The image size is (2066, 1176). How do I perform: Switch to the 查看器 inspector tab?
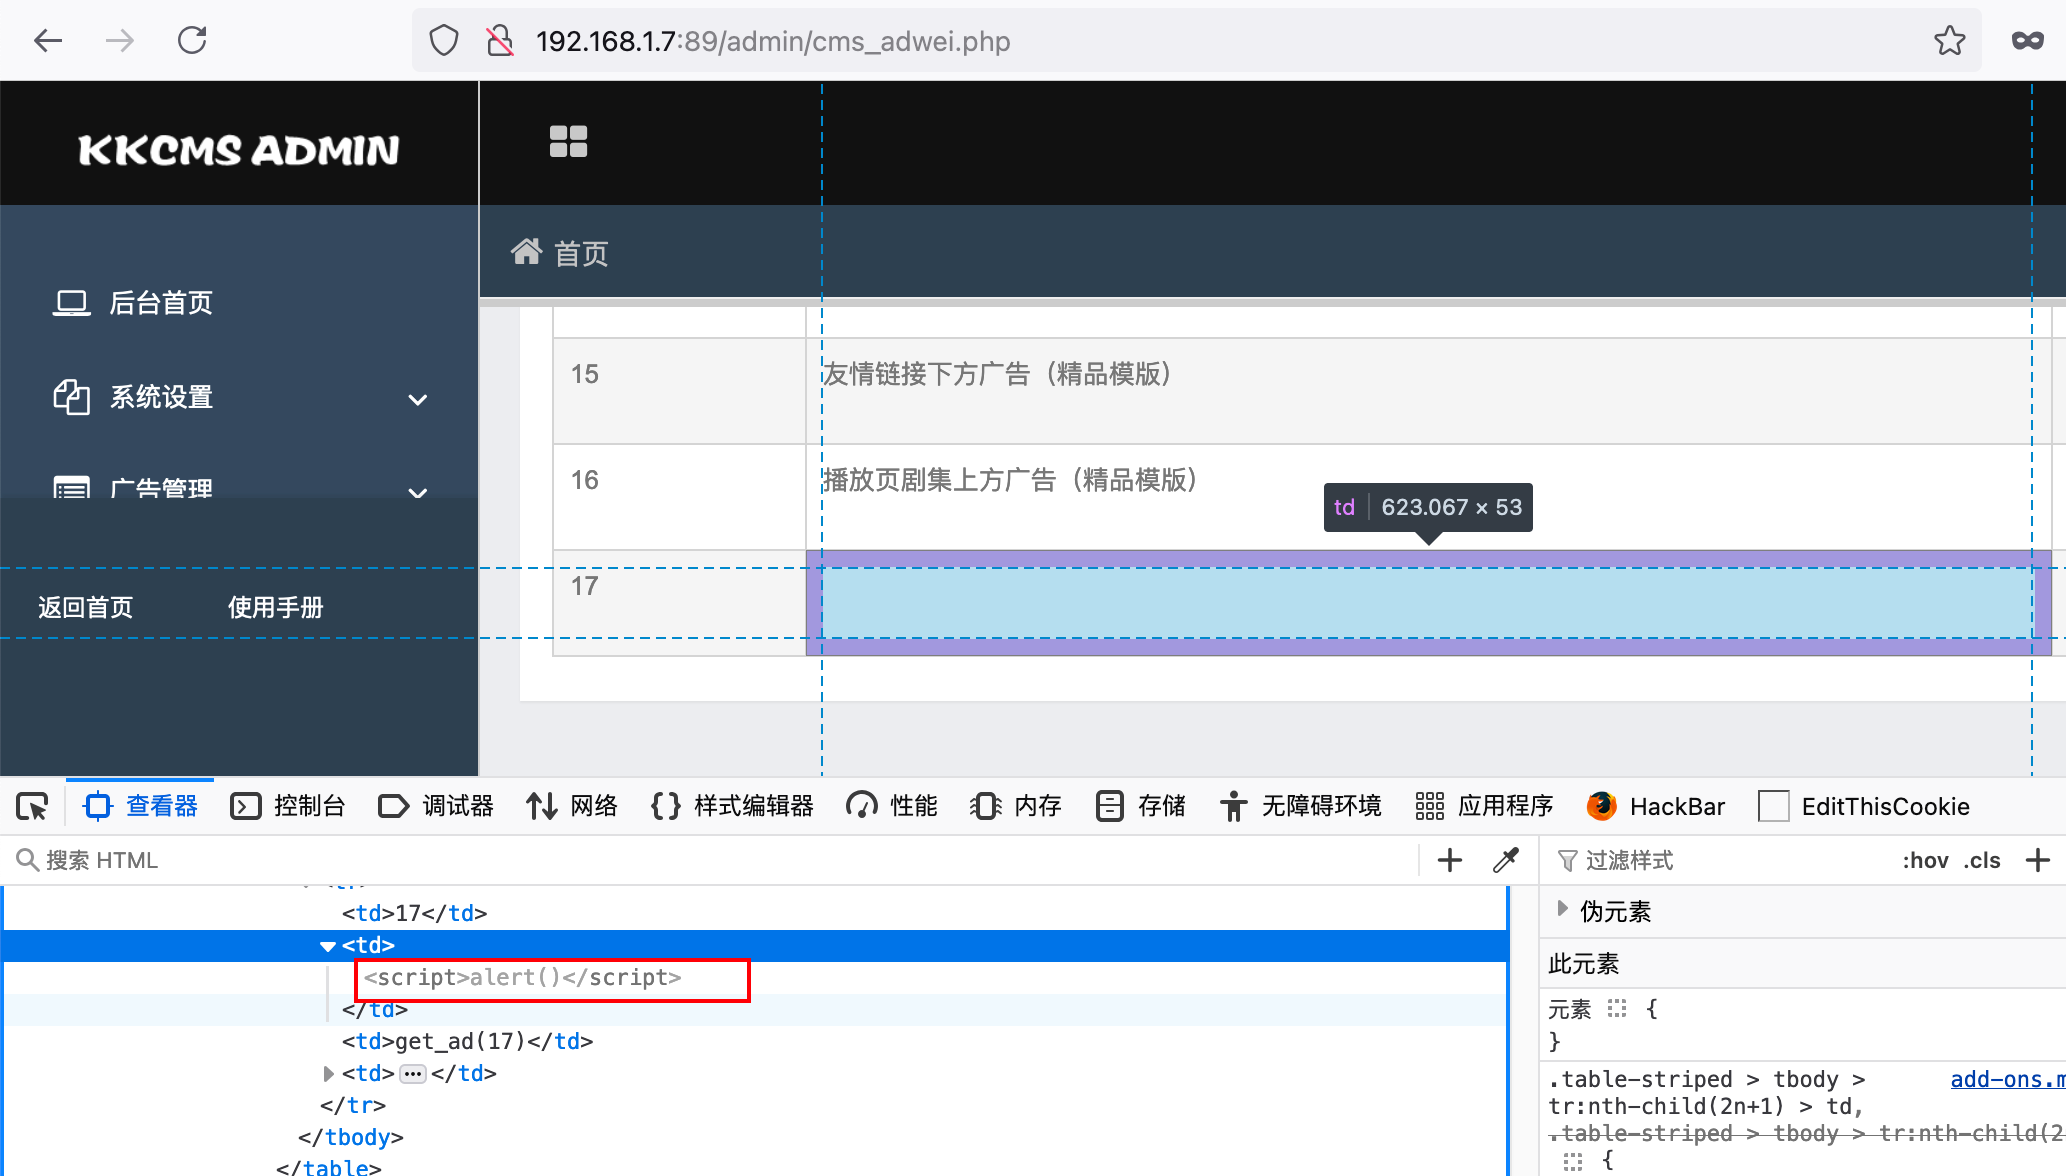coord(141,806)
